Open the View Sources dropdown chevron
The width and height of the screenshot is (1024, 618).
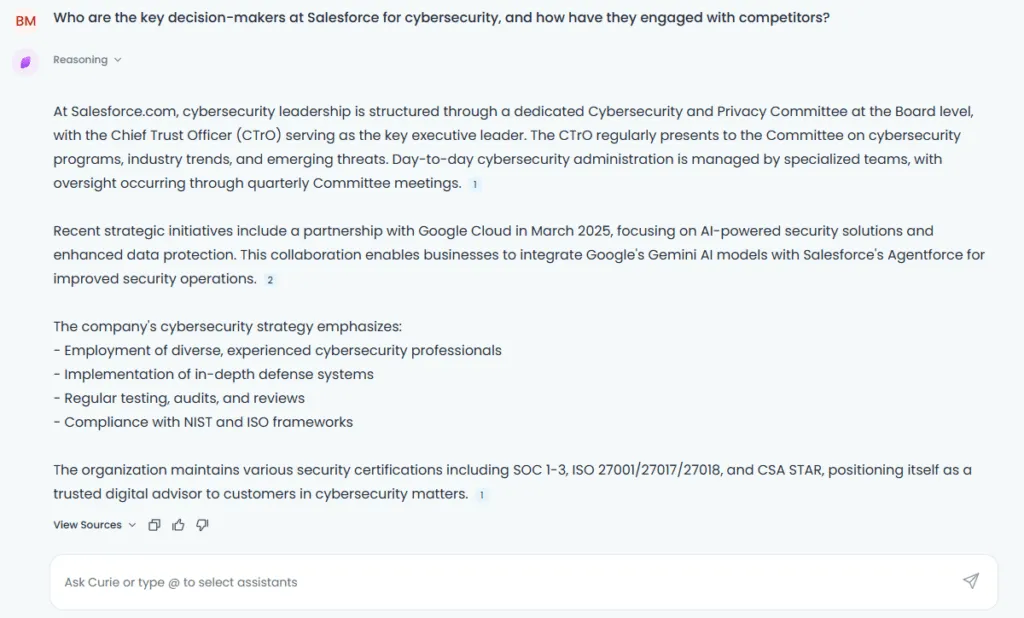click(x=132, y=525)
